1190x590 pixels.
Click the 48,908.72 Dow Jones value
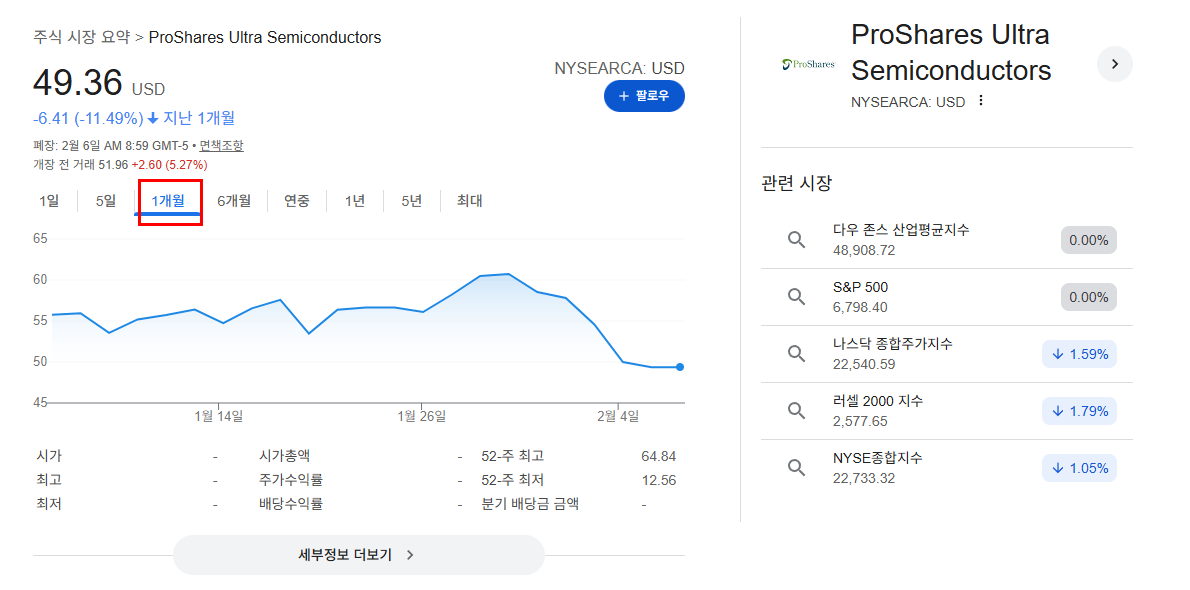coord(864,250)
